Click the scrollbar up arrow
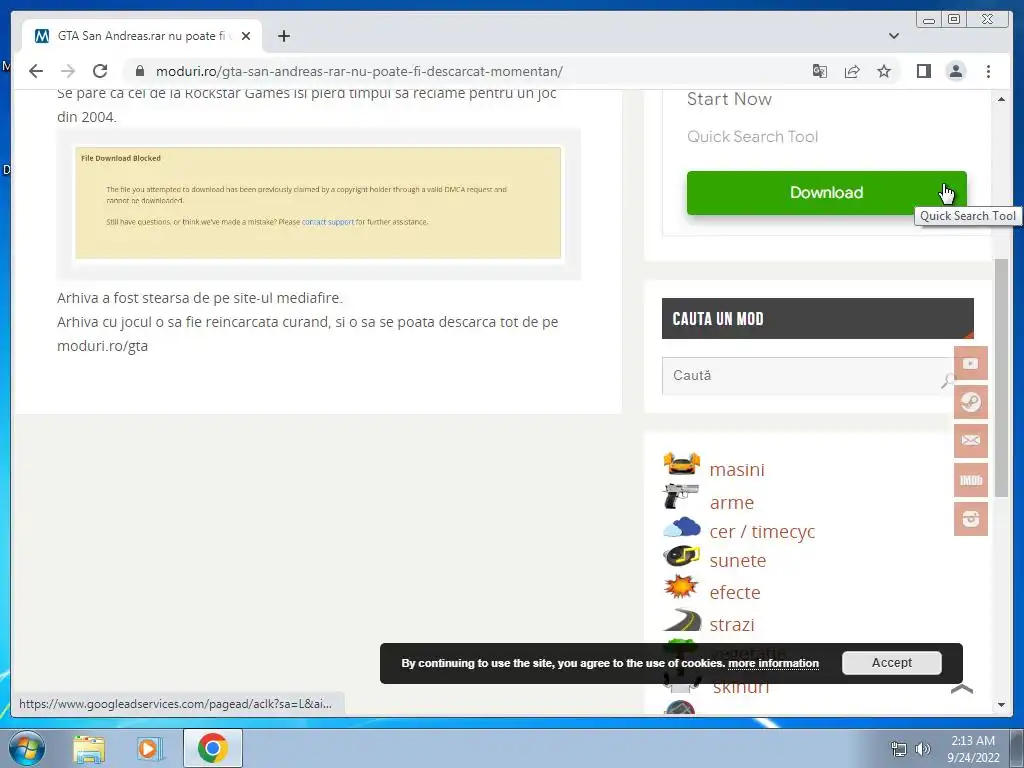 pyautogui.click(x=1001, y=99)
